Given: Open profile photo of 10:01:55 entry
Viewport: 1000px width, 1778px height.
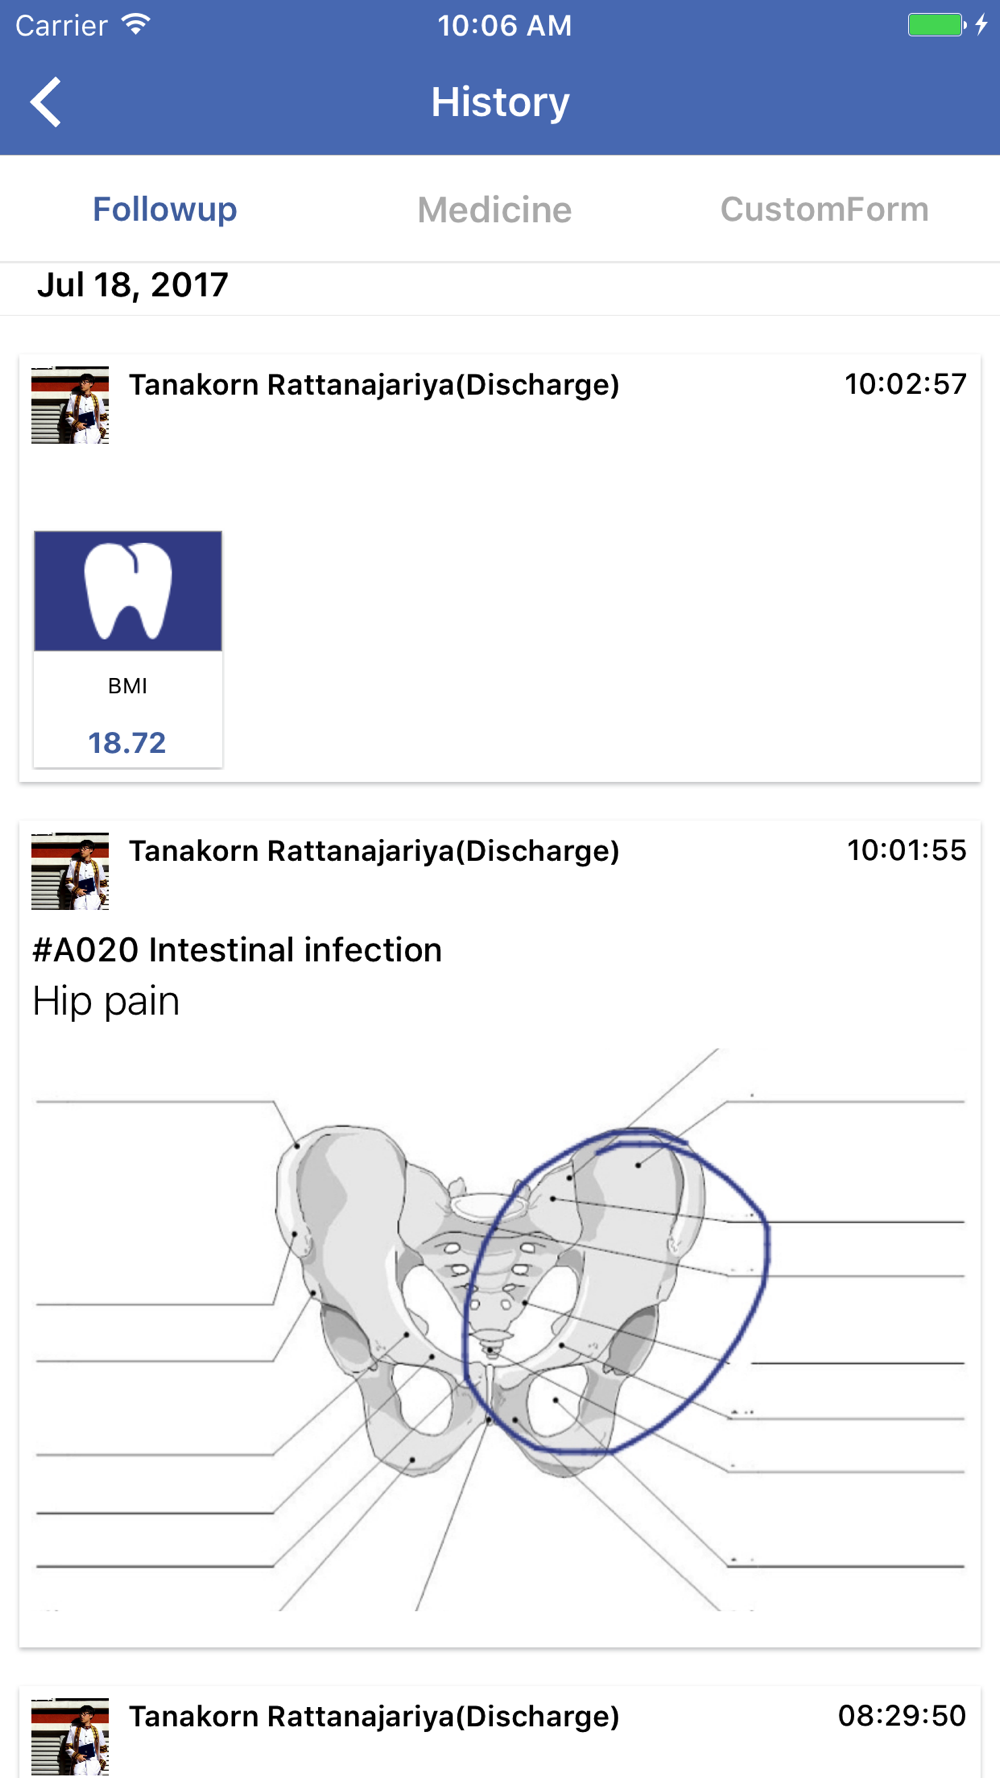Looking at the screenshot, I should [70, 871].
